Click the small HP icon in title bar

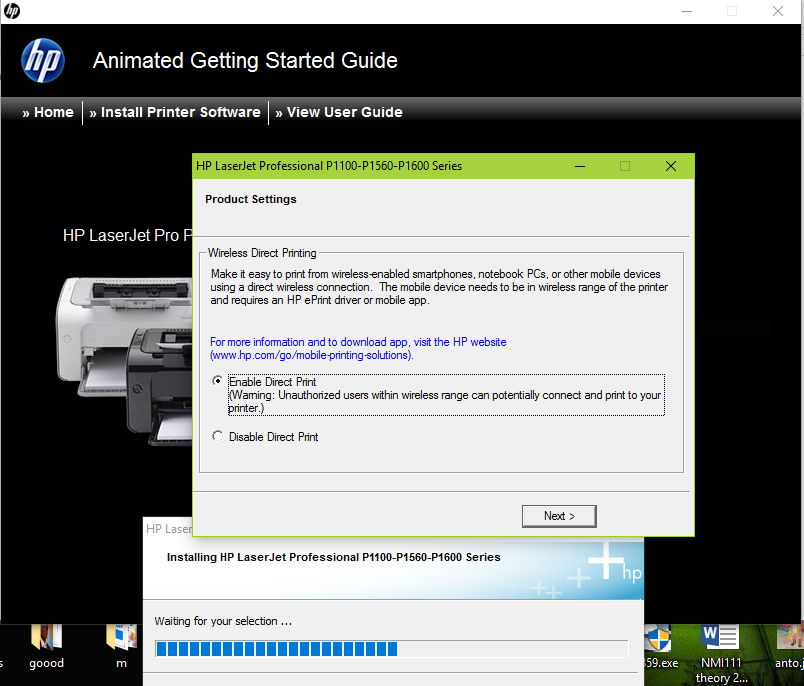pyautogui.click(x=12, y=11)
